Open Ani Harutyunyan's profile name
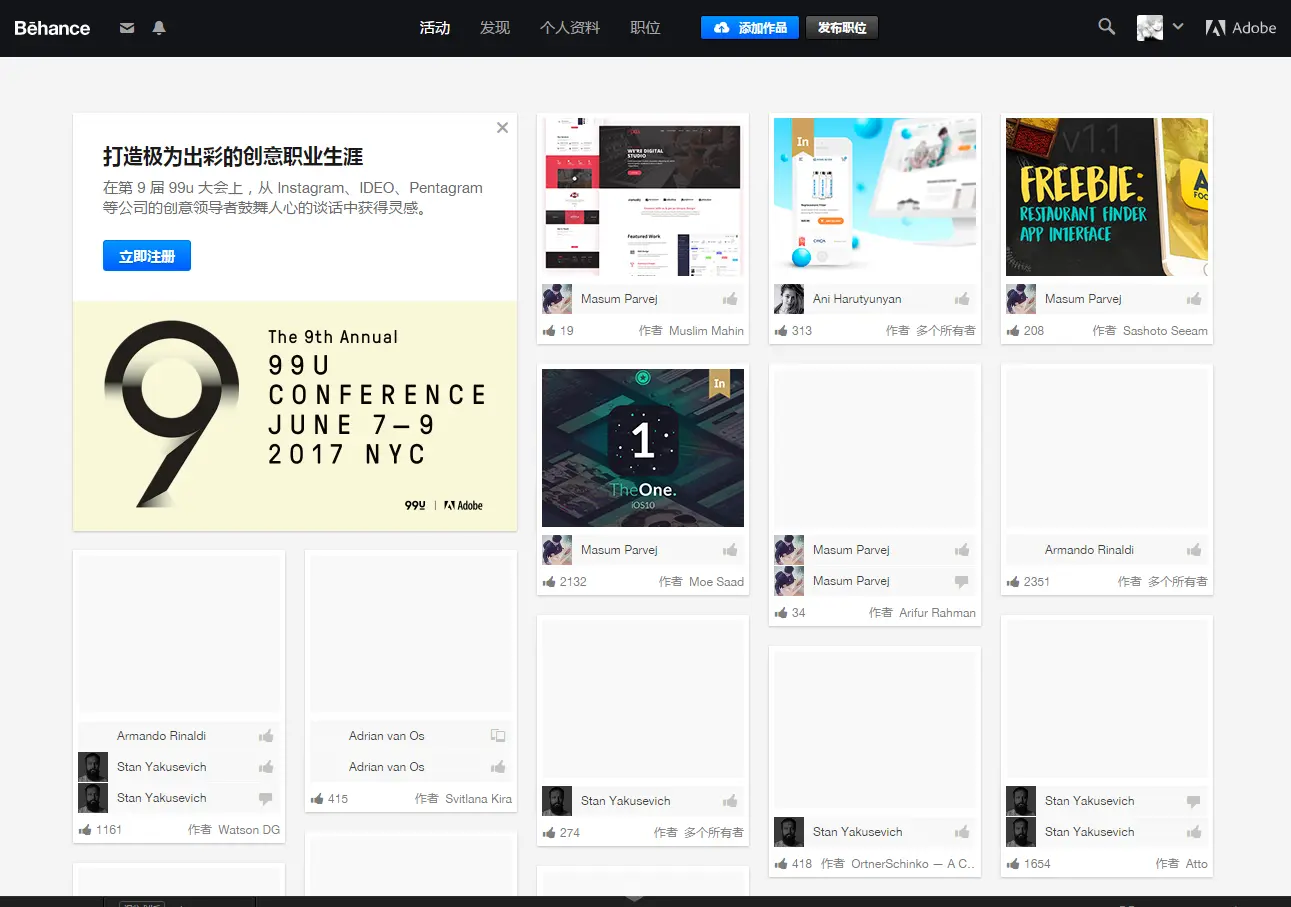Image resolution: width=1291 pixels, height=907 pixels. [x=857, y=299]
